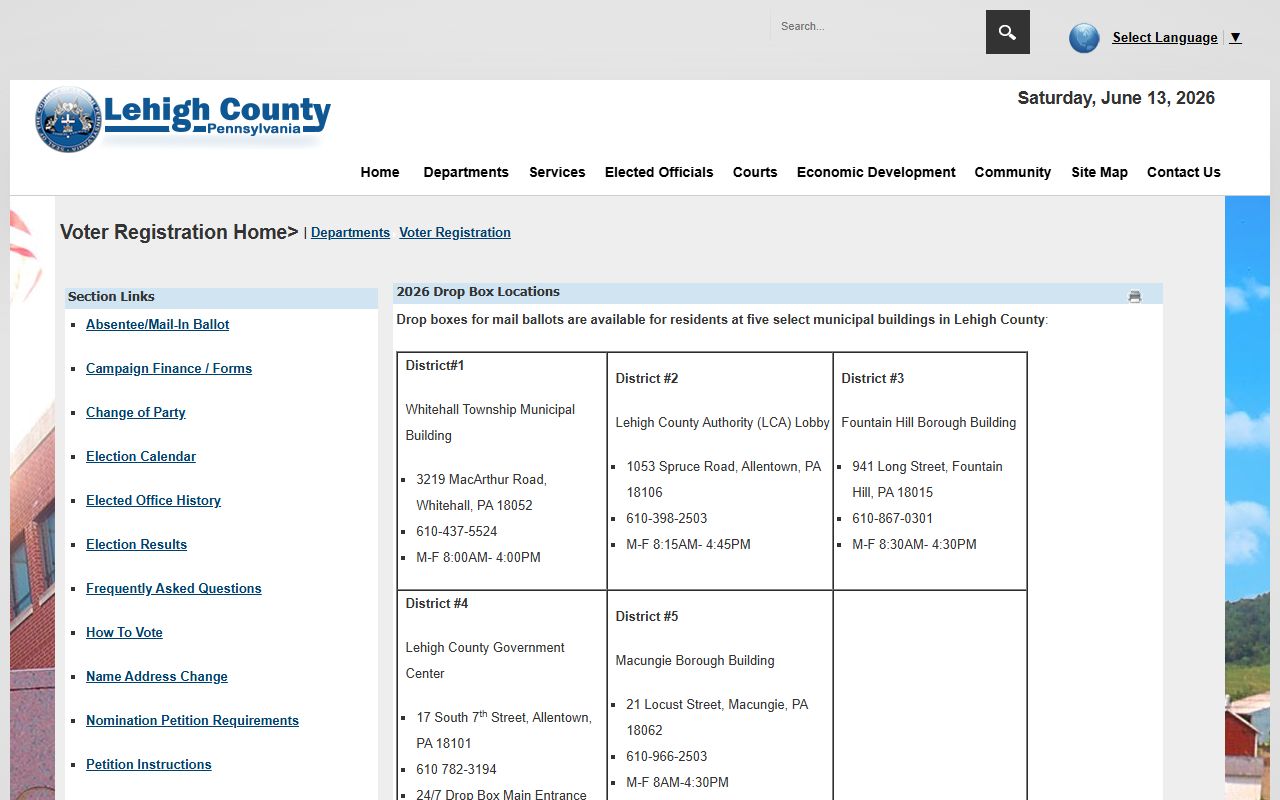Open the Select Language dropdown arrow
This screenshot has width=1280, height=800.
click(1236, 37)
